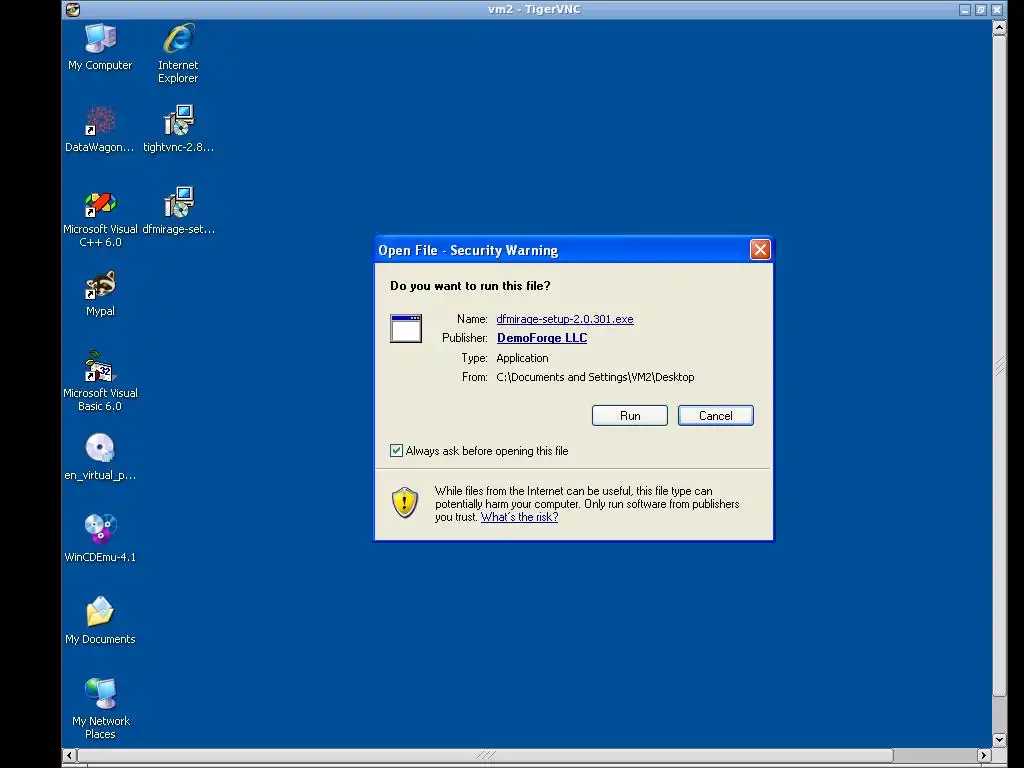Click the horizontal scrollbar thumb
Viewport: 1024px width, 768px height.
click(485, 755)
